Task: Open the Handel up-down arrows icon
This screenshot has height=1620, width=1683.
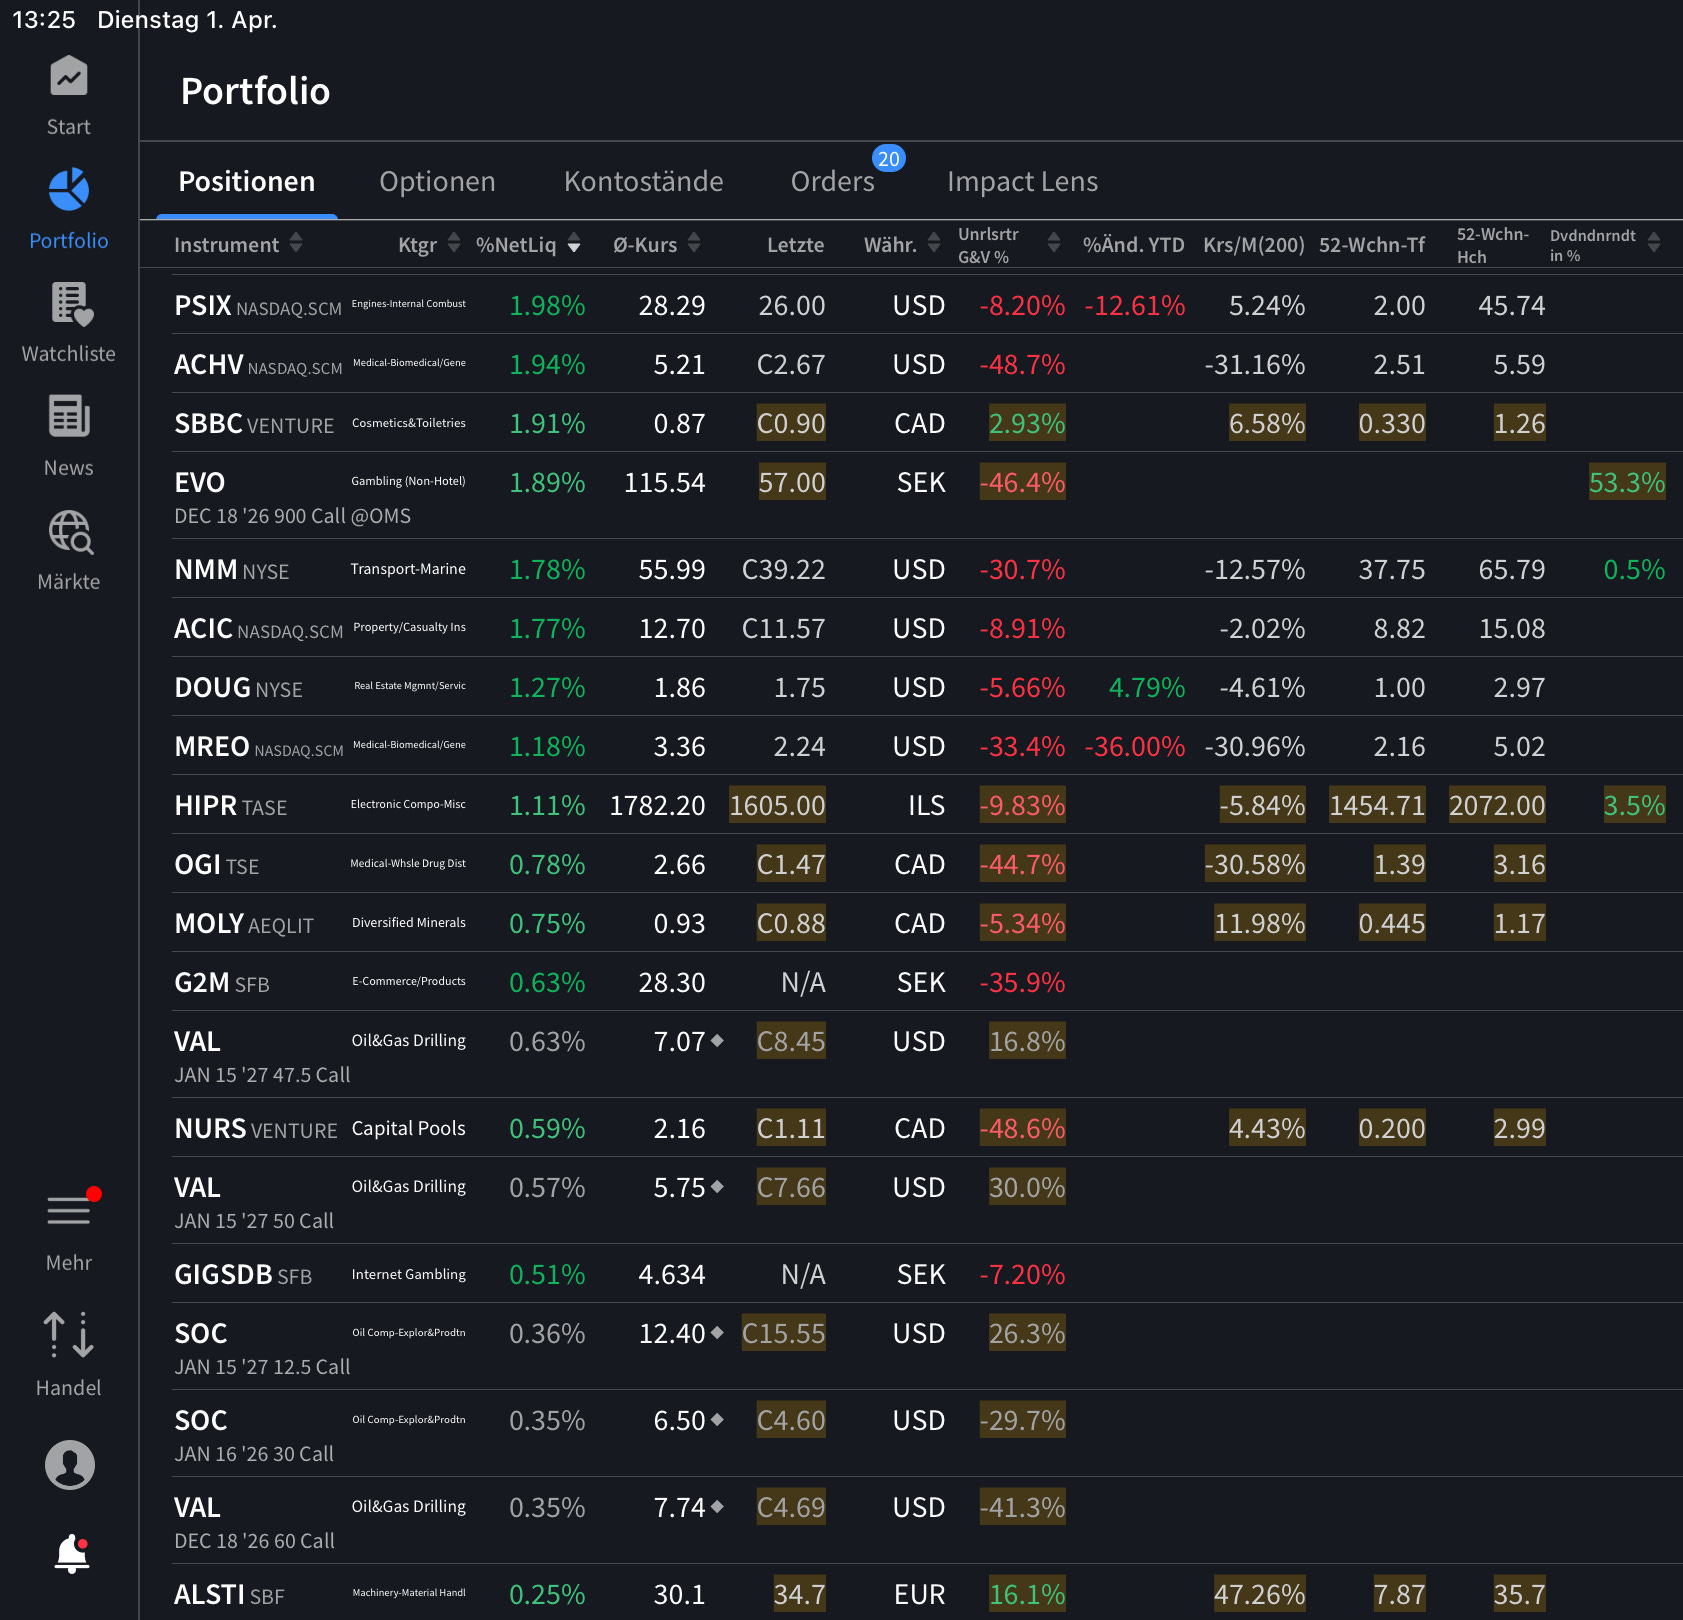Action: (x=68, y=1335)
